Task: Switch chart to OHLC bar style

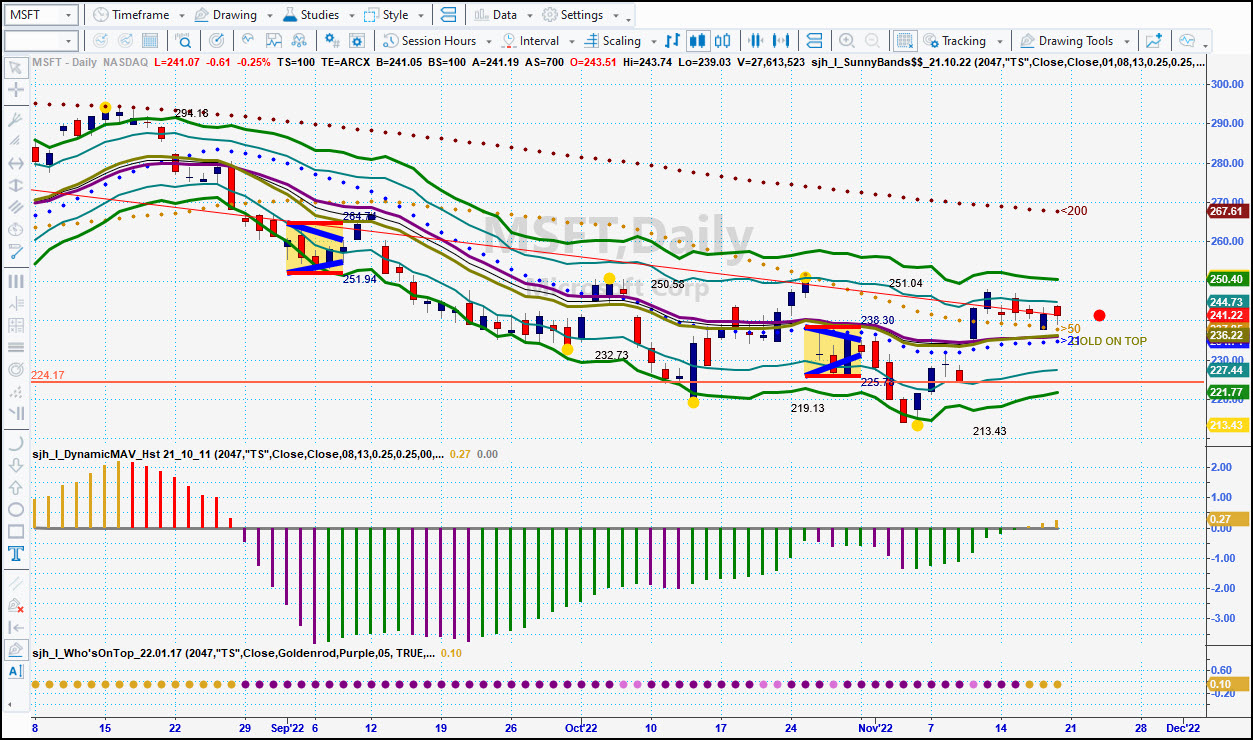Action: [672, 41]
